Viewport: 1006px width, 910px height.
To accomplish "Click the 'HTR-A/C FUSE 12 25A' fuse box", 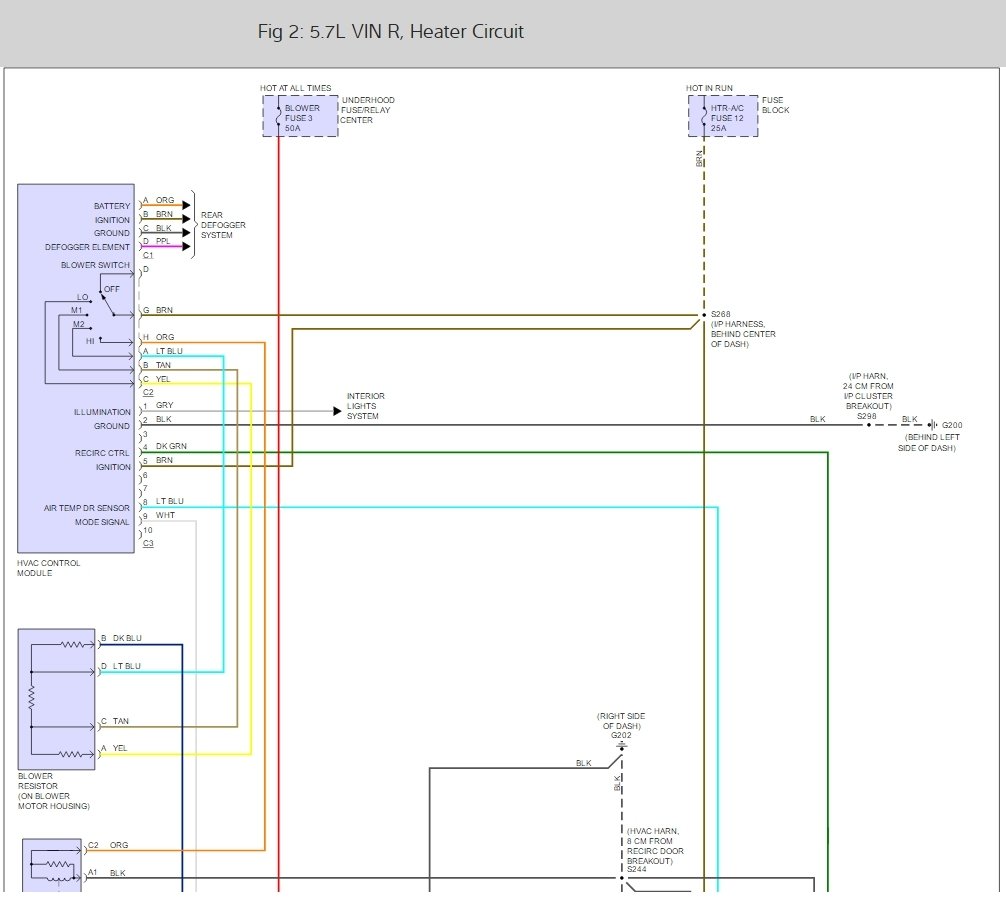I will click(723, 116).
